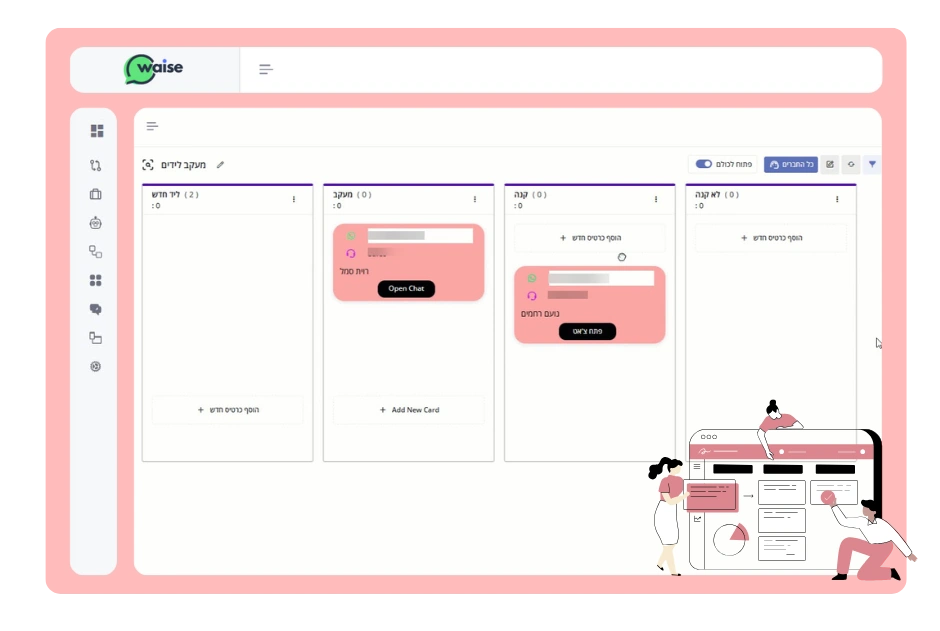Click the כל החברים button
940x631 pixels.
click(x=790, y=164)
